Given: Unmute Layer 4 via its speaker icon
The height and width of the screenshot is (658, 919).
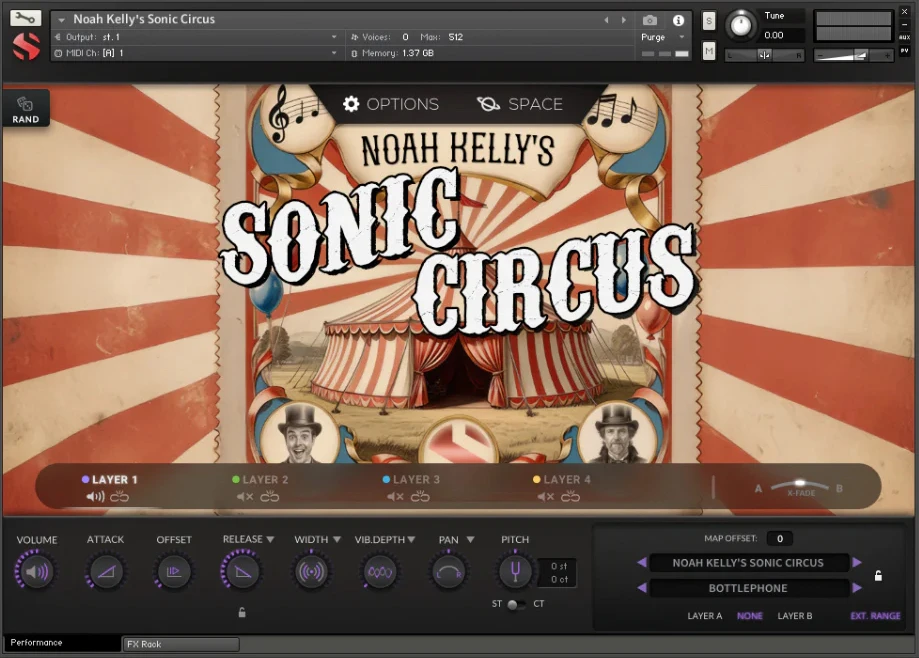Looking at the screenshot, I should click(546, 497).
